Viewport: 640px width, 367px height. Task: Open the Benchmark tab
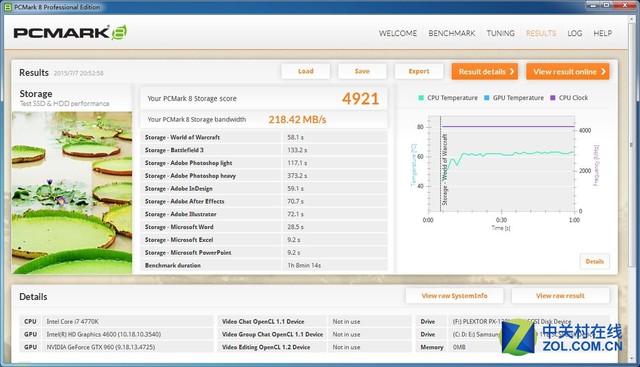(x=452, y=33)
